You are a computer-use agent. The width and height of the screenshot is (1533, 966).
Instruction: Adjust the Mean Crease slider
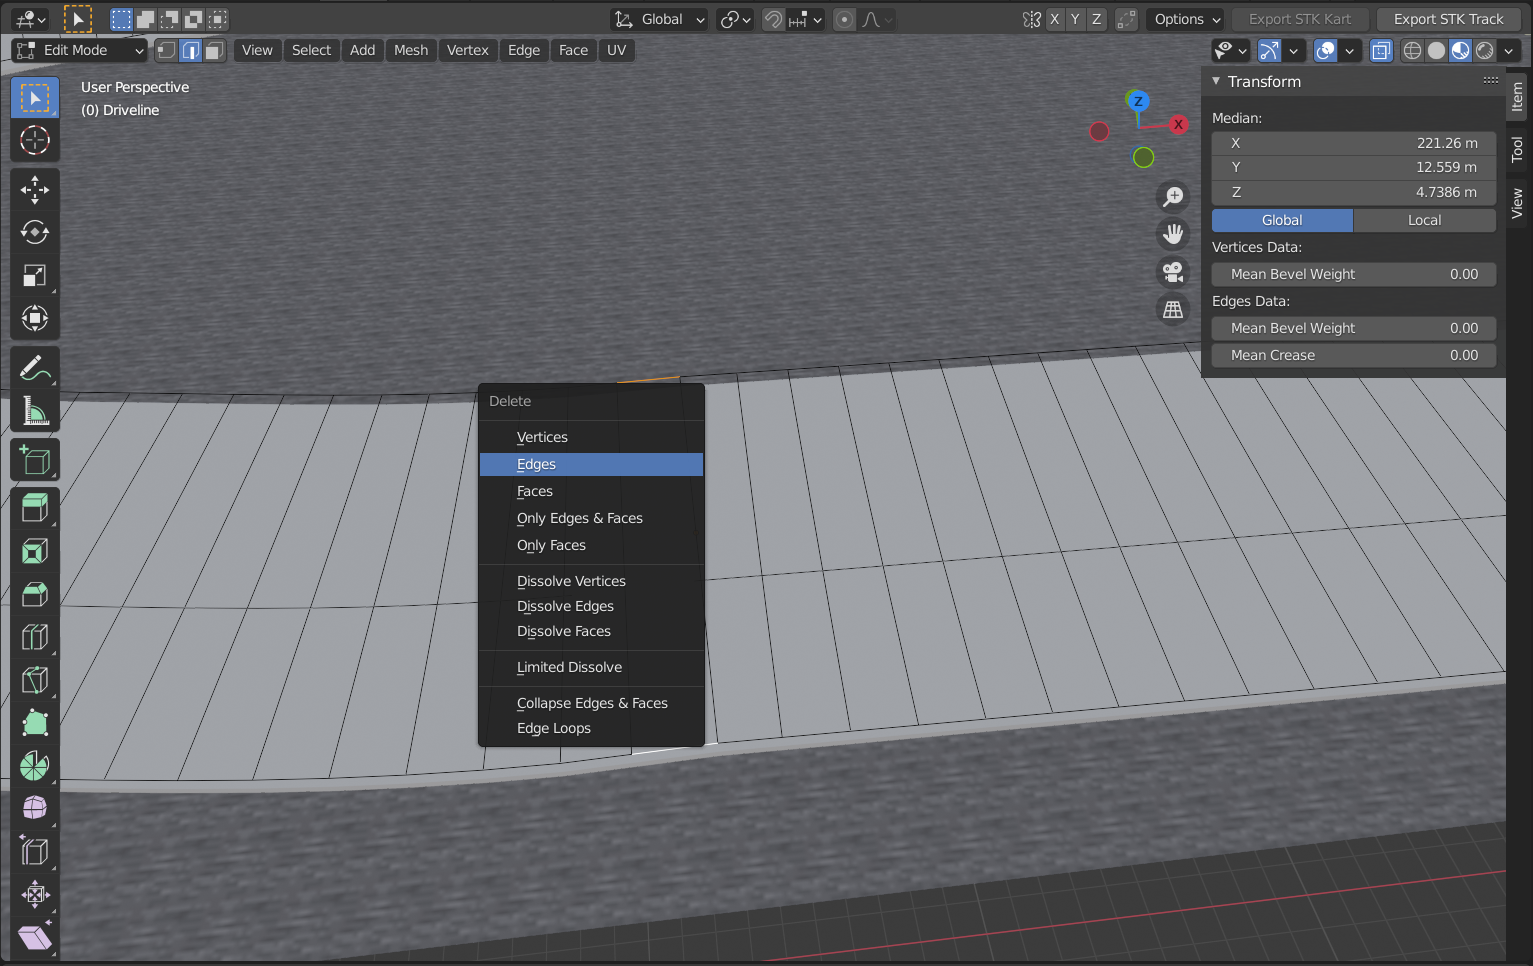point(1353,355)
